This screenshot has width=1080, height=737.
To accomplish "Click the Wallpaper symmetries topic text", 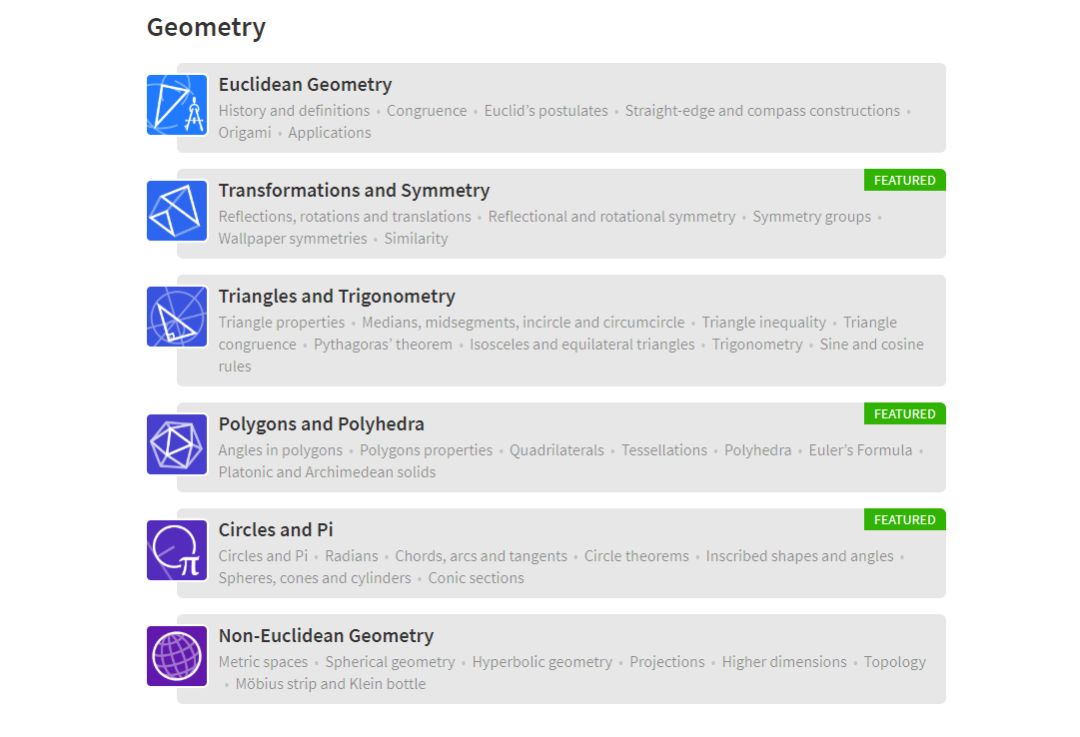I will pos(293,239).
